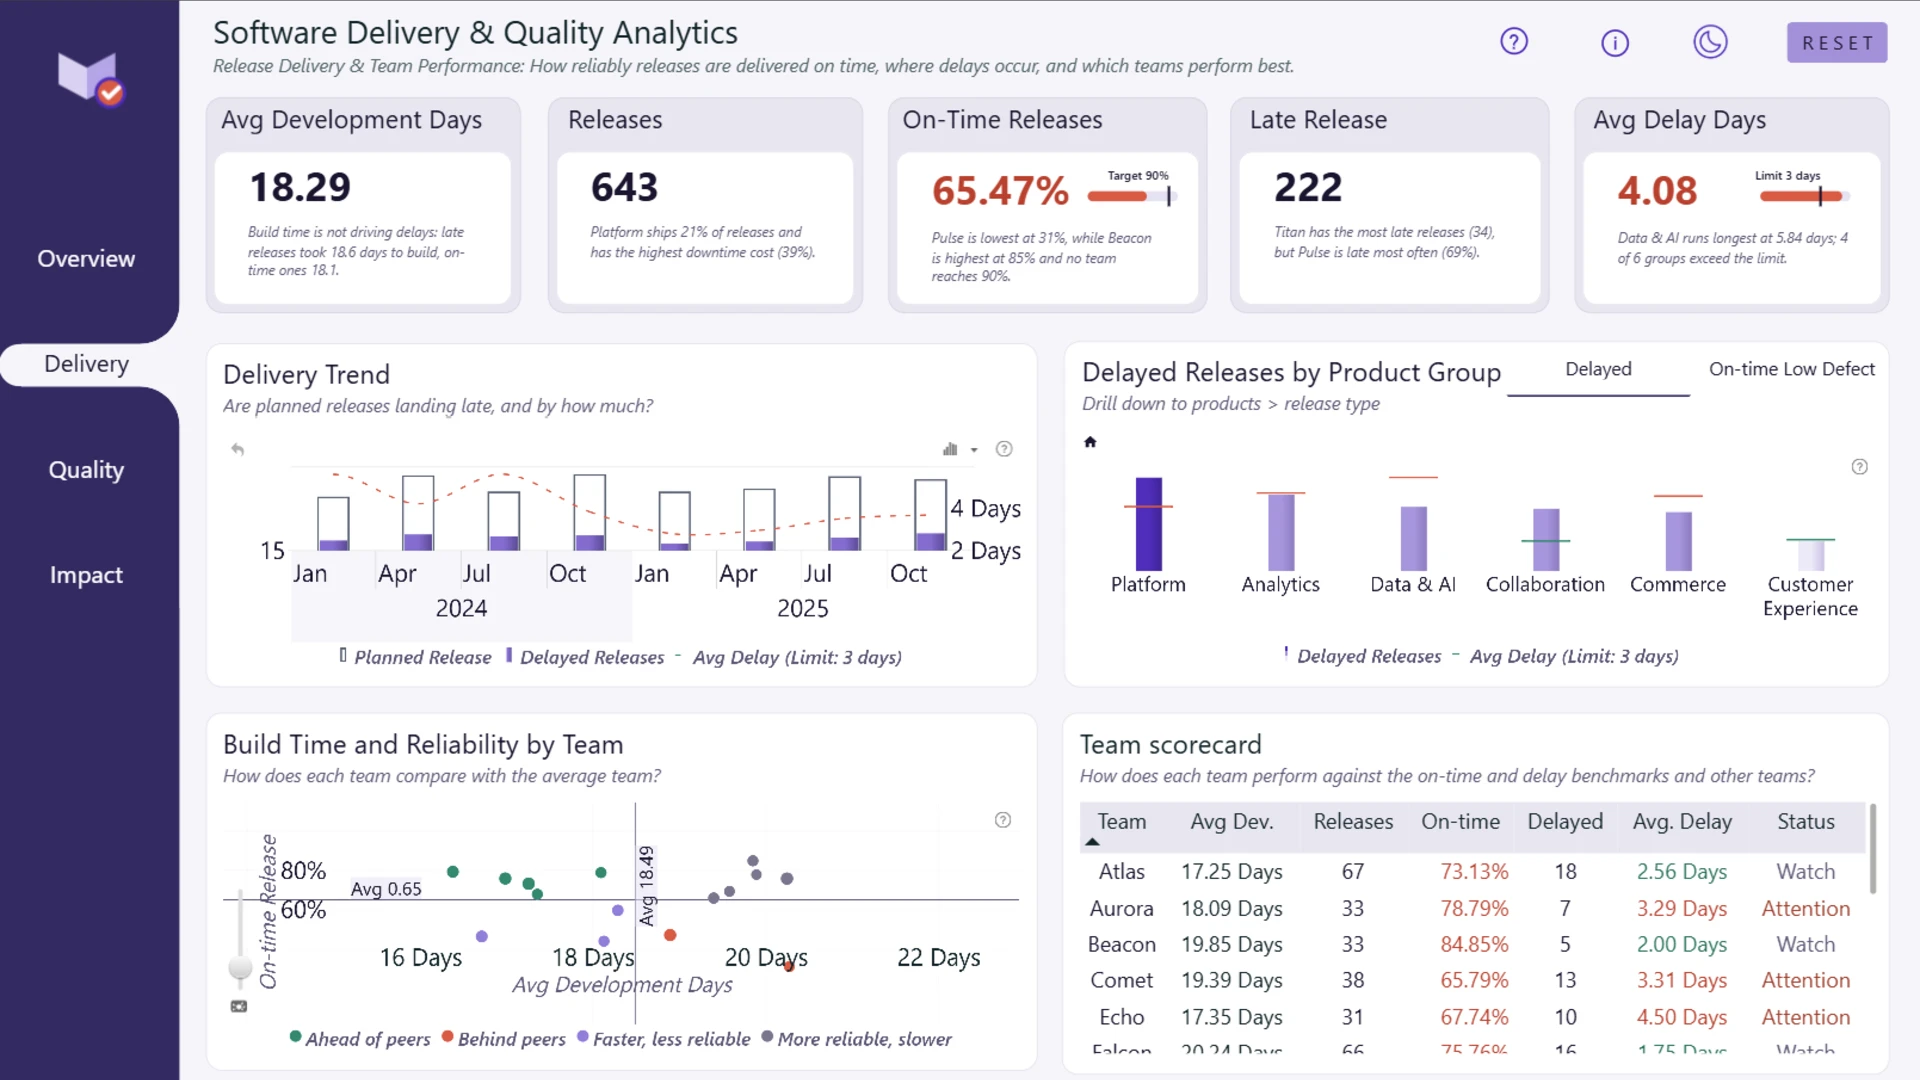The height and width of the screenshot is (1080, 1920).
Task: Toggle Behind peers legend entry
Action: (x=503, y=1039)
